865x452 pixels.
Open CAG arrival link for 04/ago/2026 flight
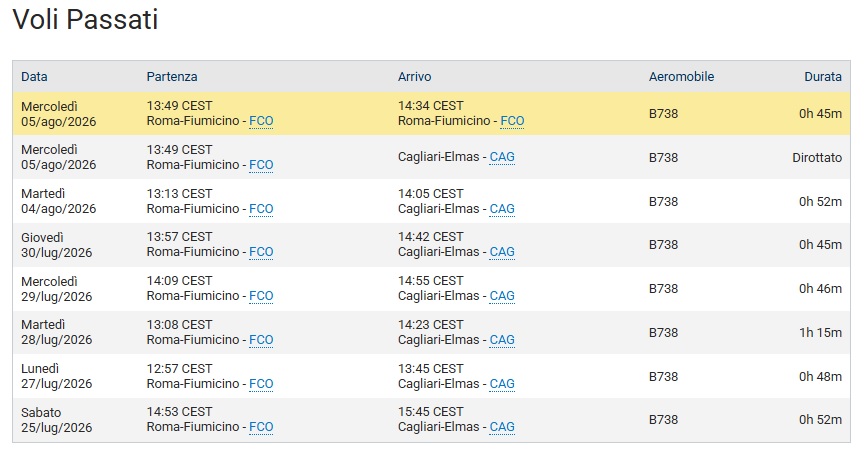point(502,209)
